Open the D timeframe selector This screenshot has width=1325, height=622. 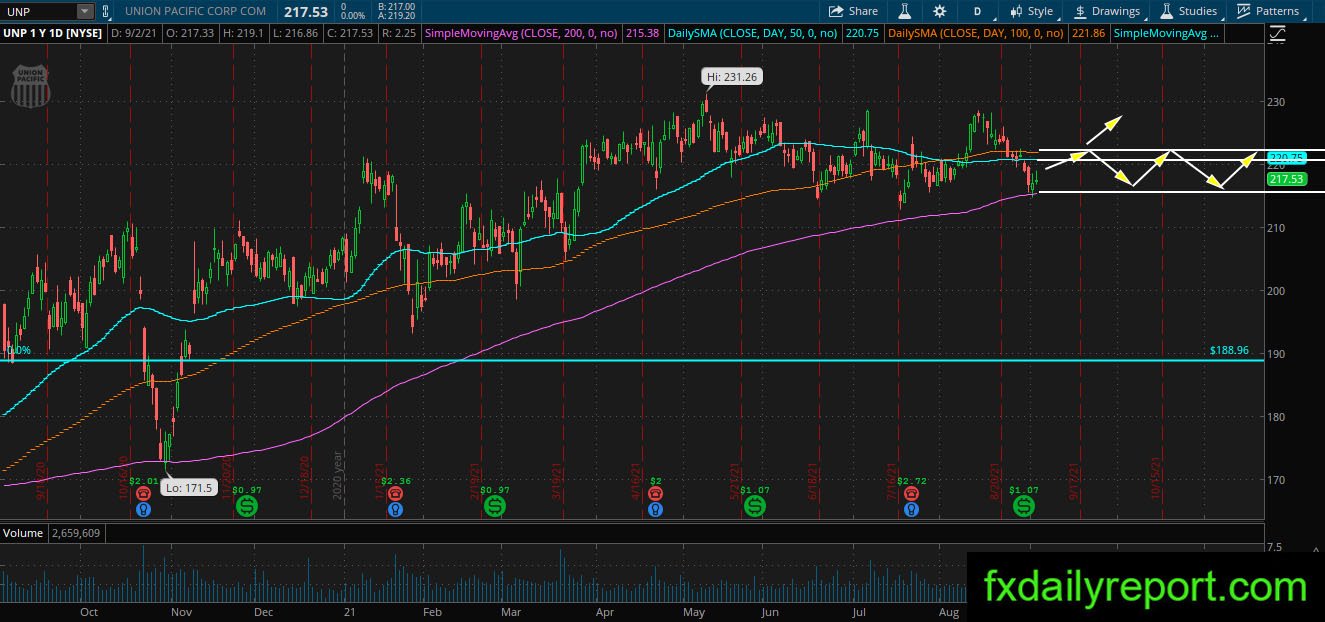[977, 11]
